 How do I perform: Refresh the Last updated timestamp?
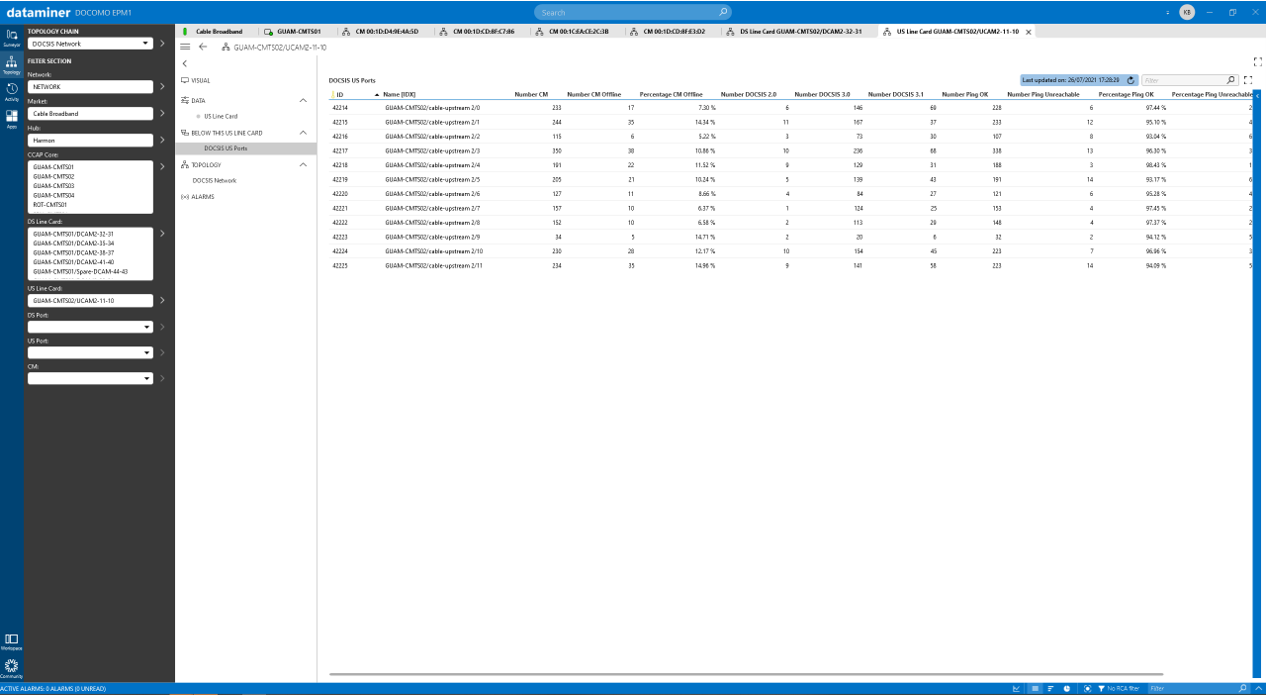(1131, 80)
